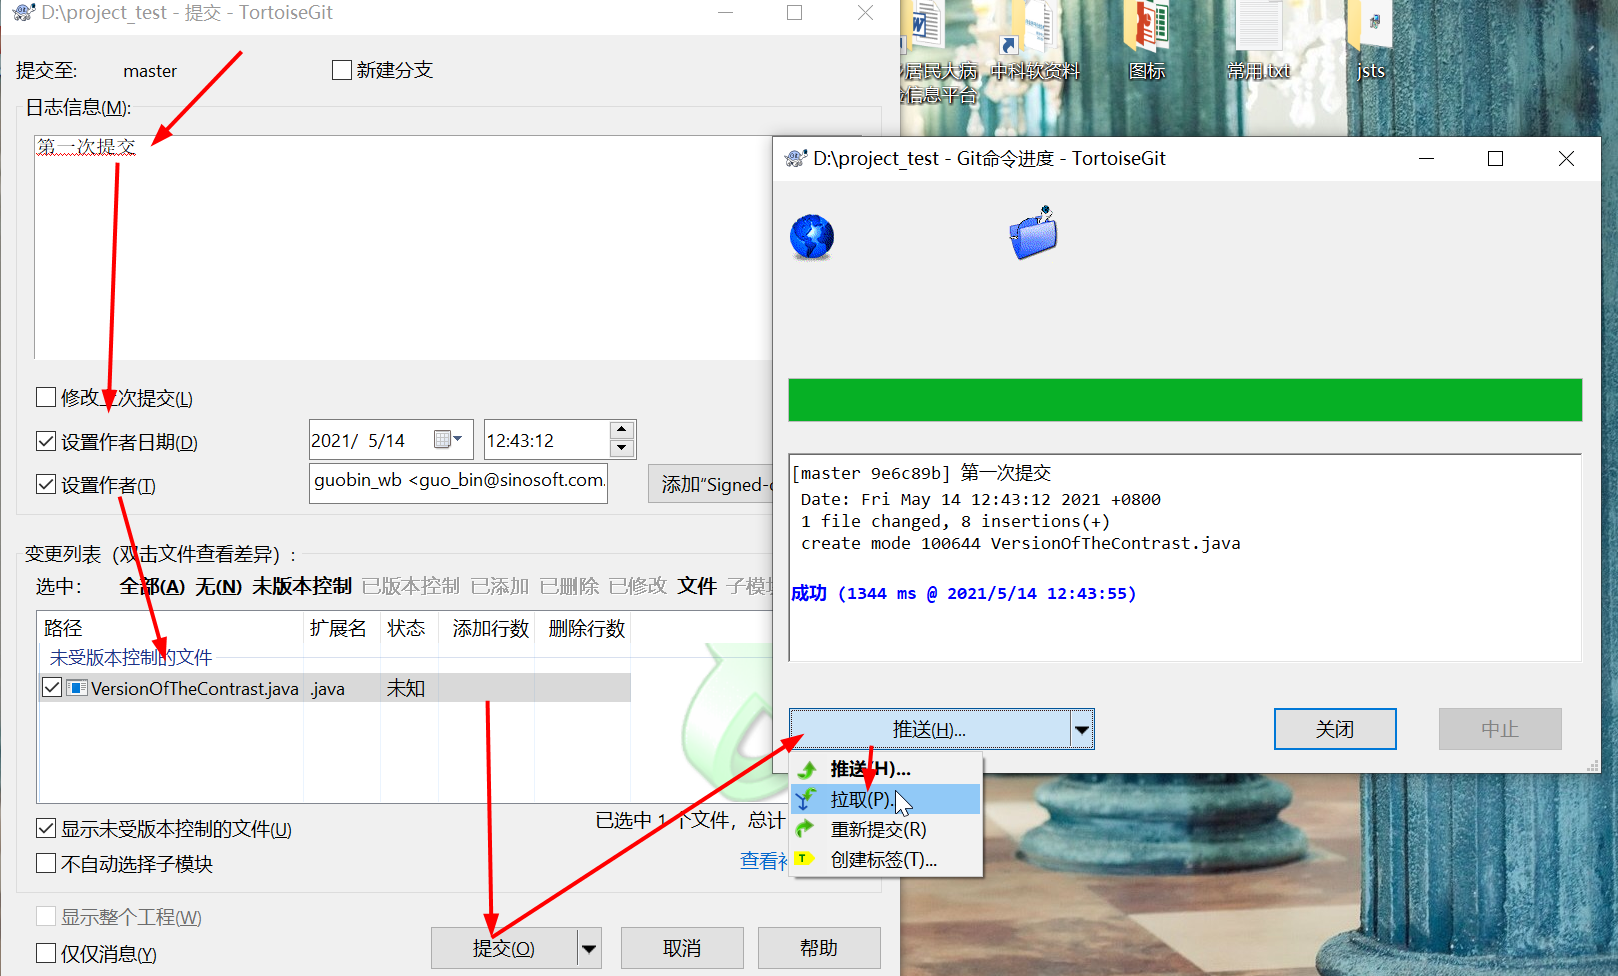
Task: Click master branch name label
Action: click(x=150, y=71)
